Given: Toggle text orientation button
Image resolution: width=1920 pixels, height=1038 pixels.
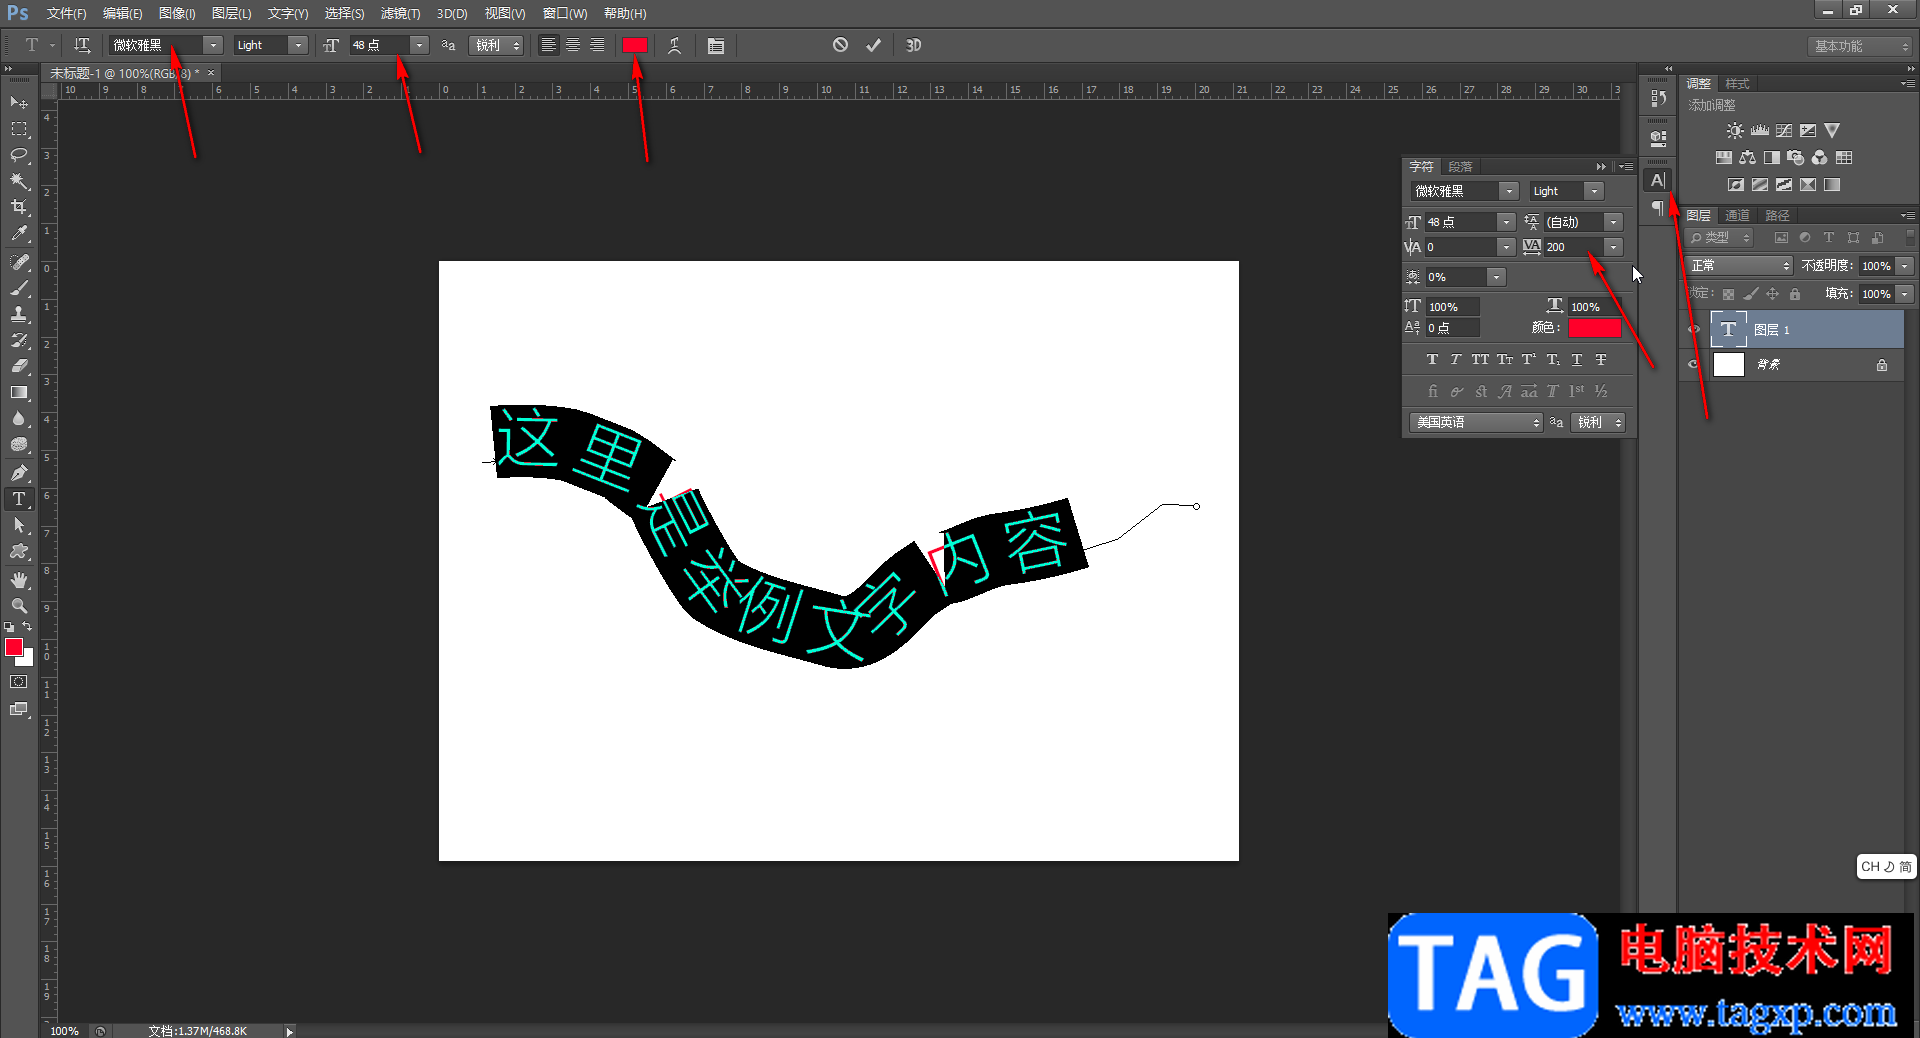Looking at the screenshot, I should [82, 45].
